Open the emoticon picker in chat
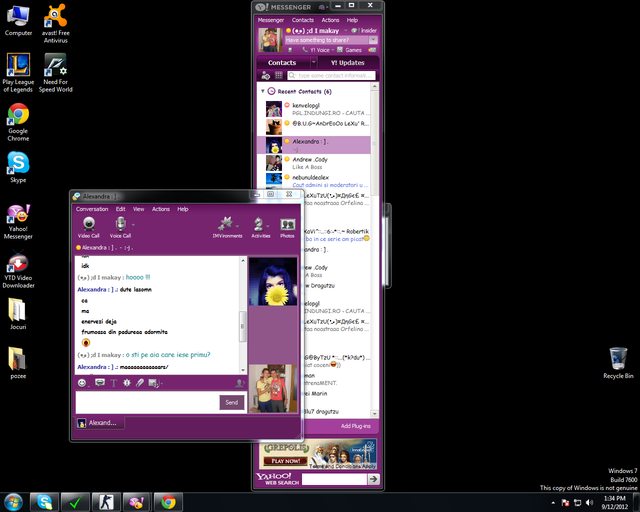This screenshot has width=640, height=512. click(x=82, y=383)
